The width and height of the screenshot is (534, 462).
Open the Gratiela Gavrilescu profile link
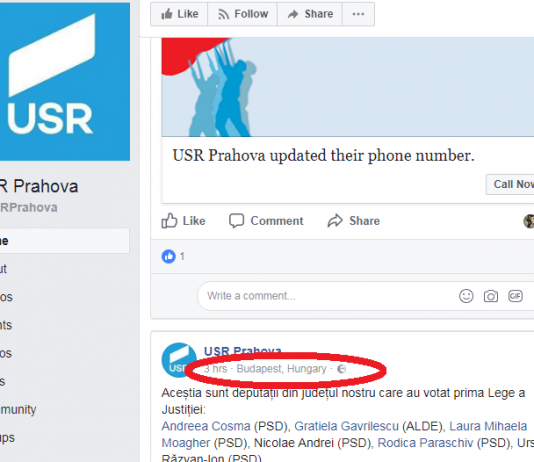(x=346, y=426)
